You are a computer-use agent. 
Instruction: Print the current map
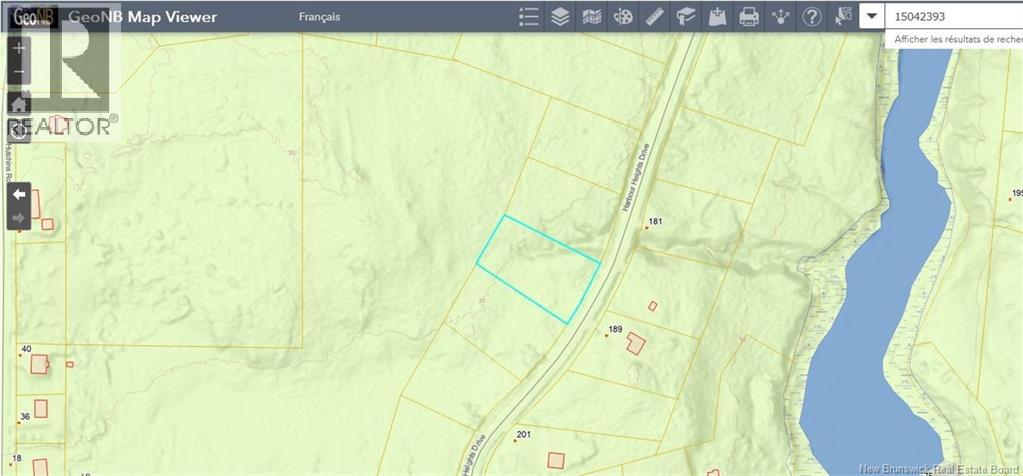(748, 17)
